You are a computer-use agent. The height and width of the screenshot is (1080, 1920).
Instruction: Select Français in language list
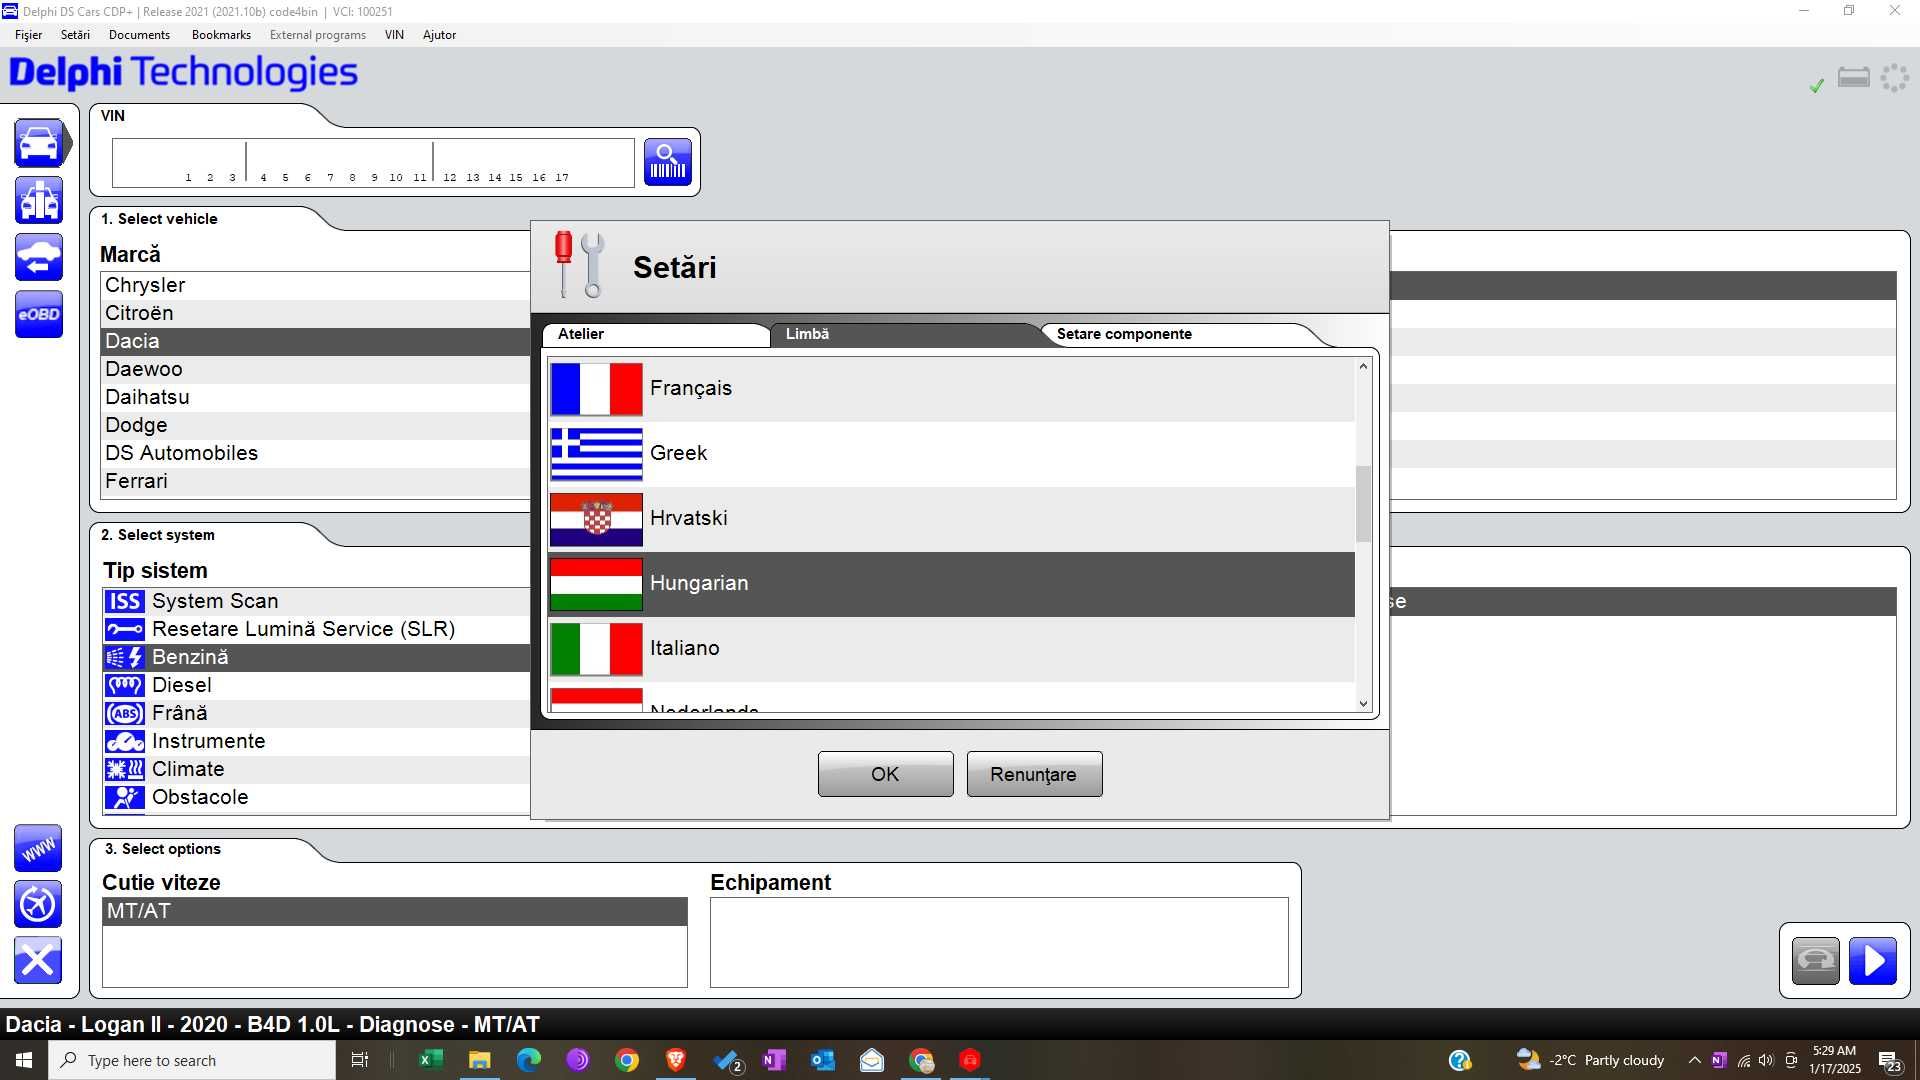pos(951,389)
